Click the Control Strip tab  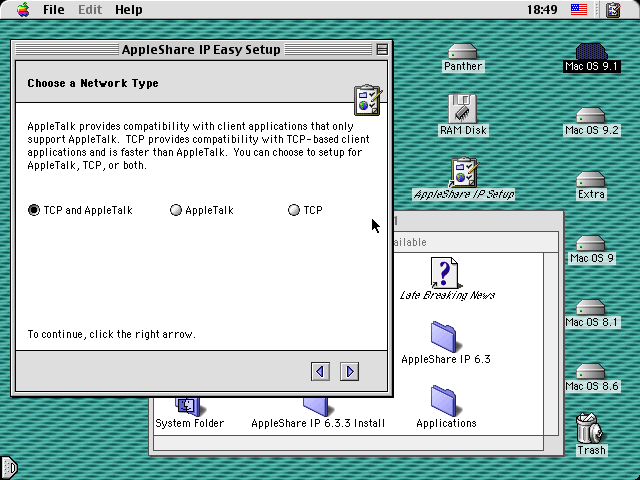click(9, 468)
